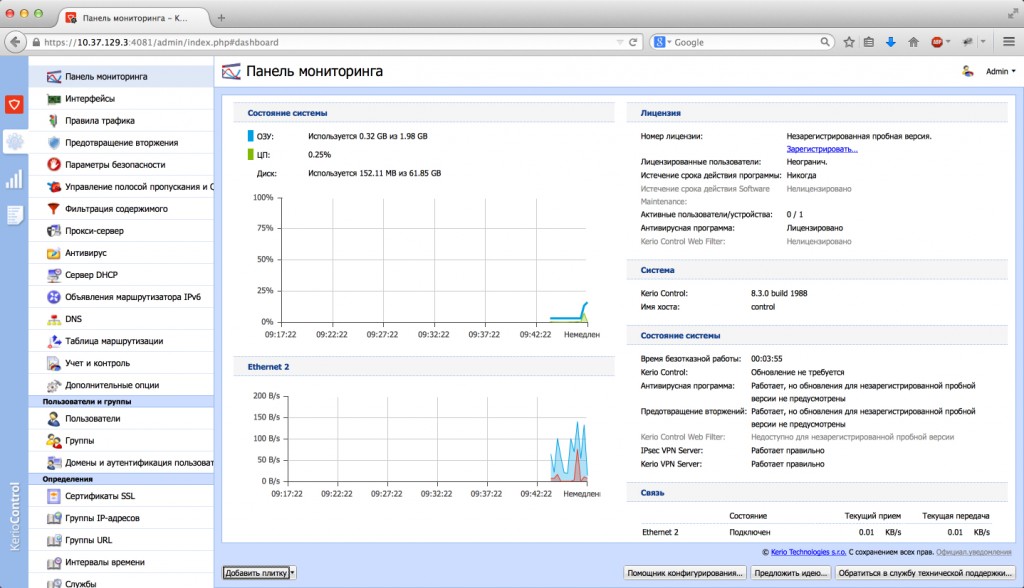This screenshot has height=588, width=1024.
Task: Go to browser home page icon
Action: [913, 42]
